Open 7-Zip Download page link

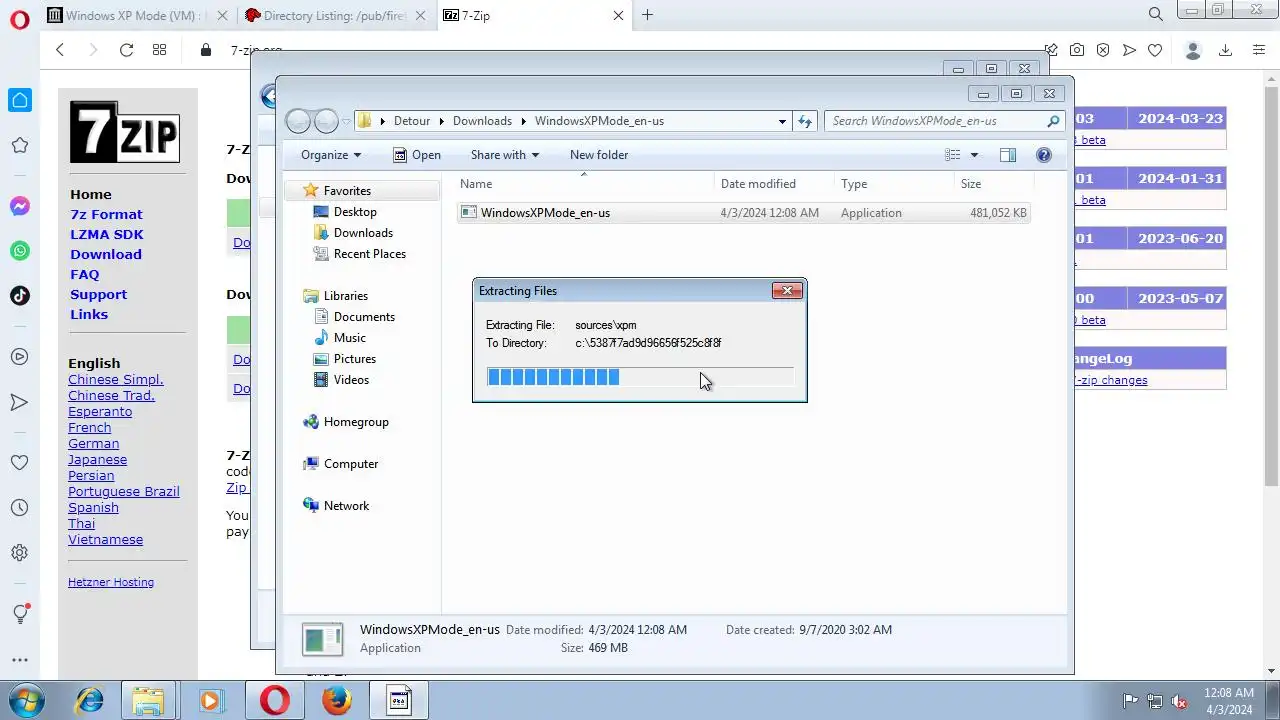(106, 254)
